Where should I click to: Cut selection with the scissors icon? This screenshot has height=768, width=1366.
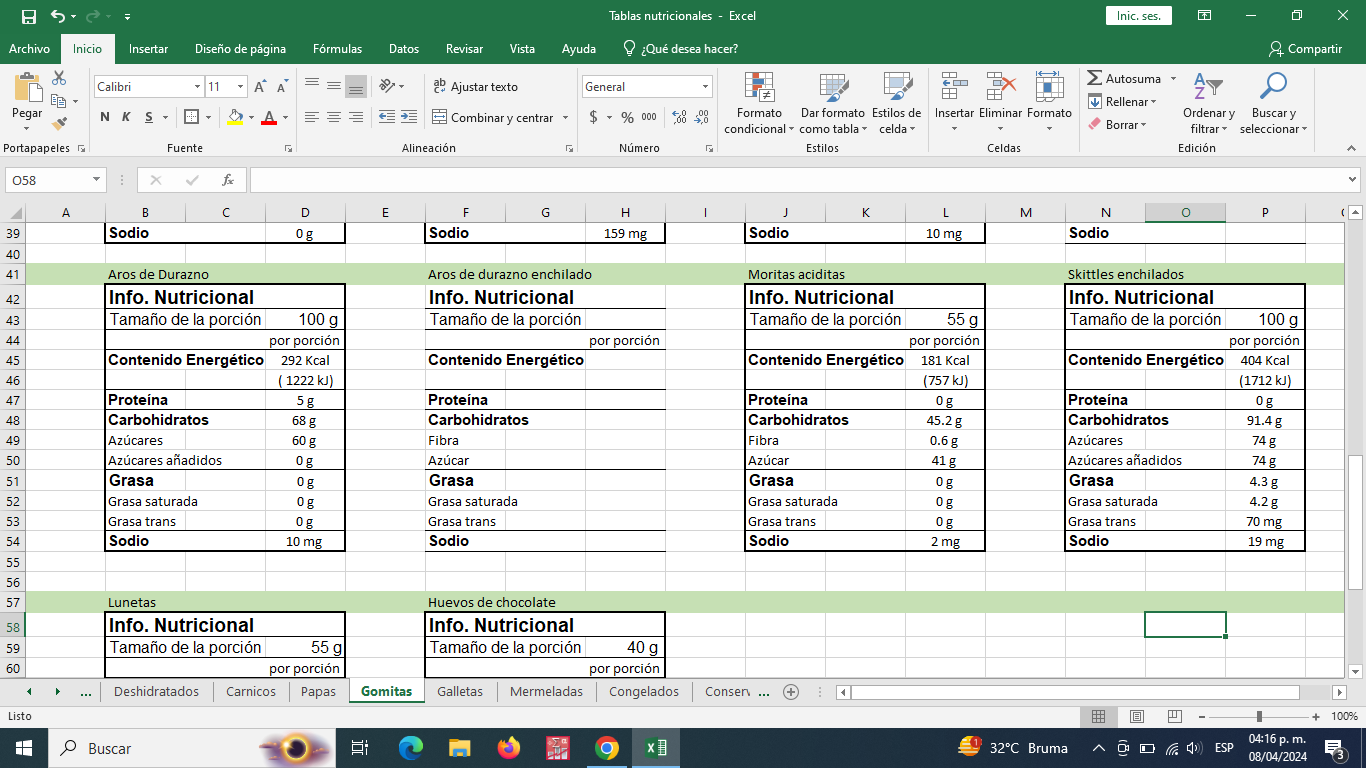coord(59,78)
